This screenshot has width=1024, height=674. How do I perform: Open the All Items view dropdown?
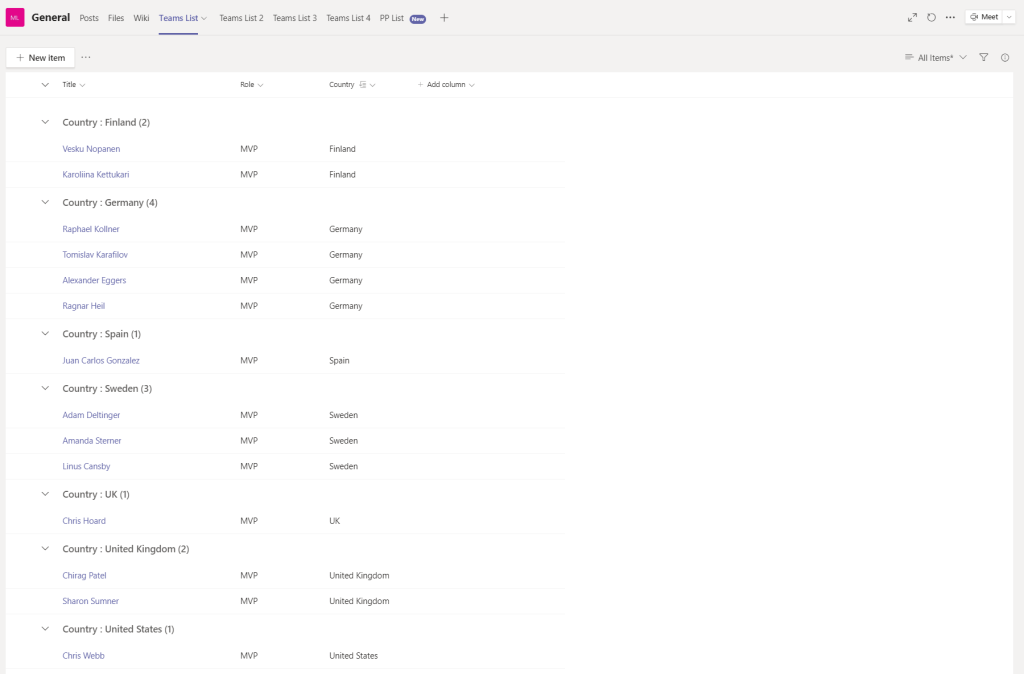click(935, 58)
